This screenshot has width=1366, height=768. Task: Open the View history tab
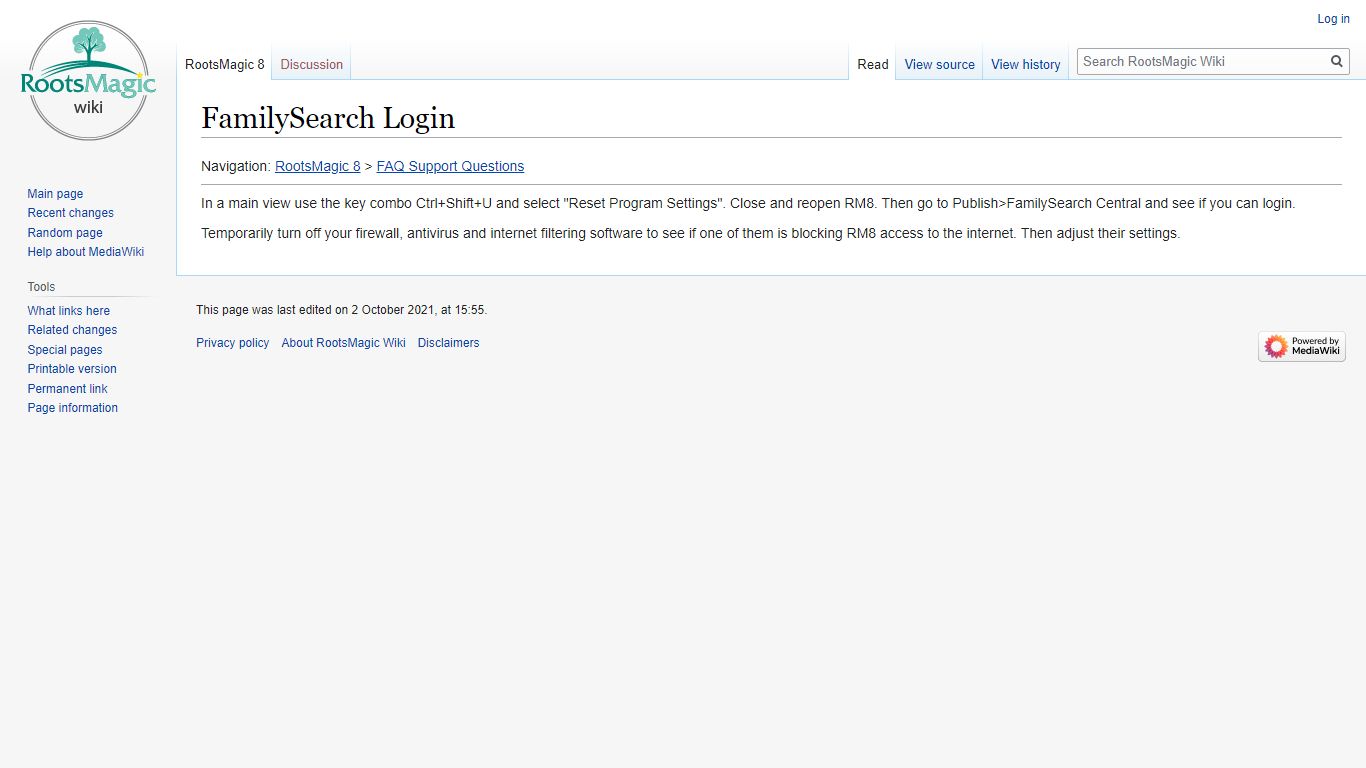pyautogui.click(x=1026, y=64)
